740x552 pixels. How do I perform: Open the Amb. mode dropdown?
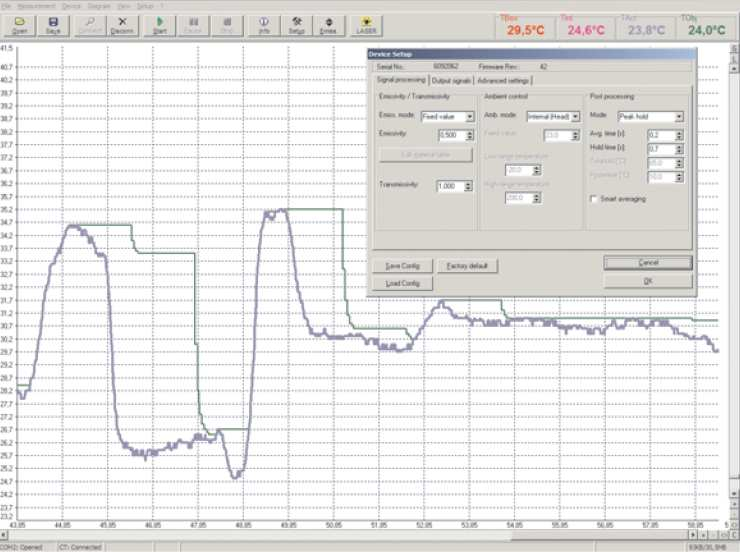[575, 116]
